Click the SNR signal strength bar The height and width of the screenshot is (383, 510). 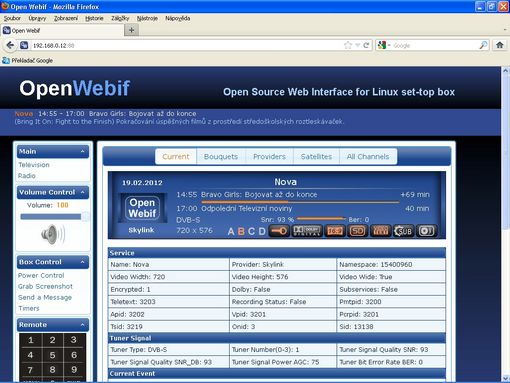pyautogui.click(x=321, y=219)
